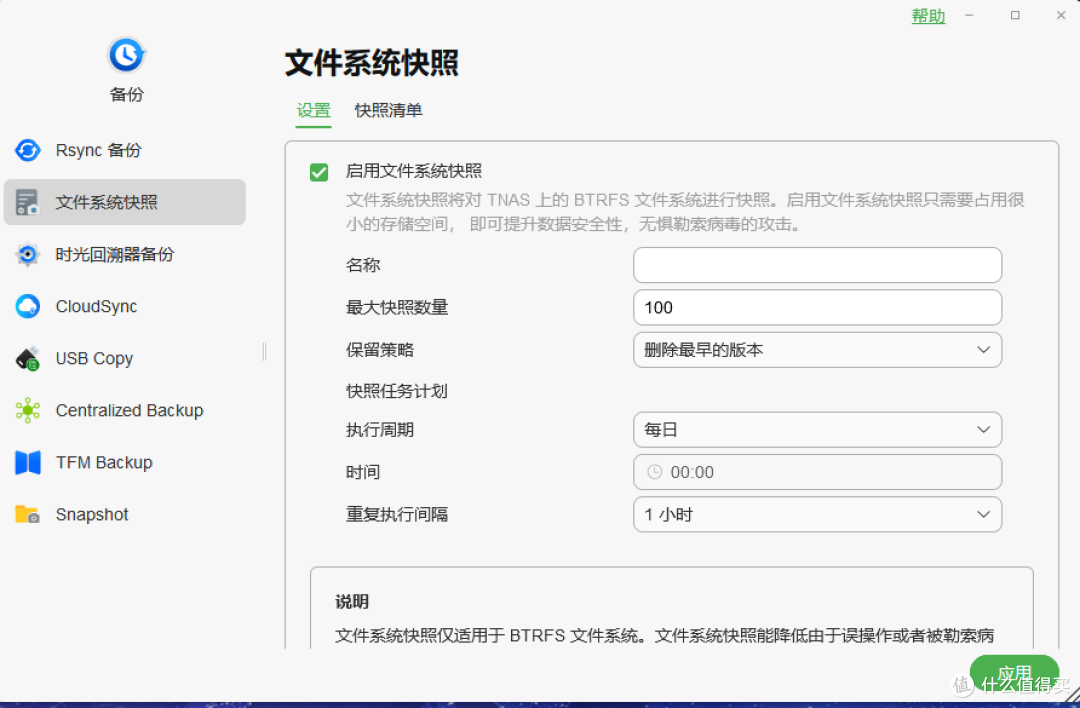Open the 保留策略 dropdown
This screenshot has height=708, width=1080.
coord(817,350)
